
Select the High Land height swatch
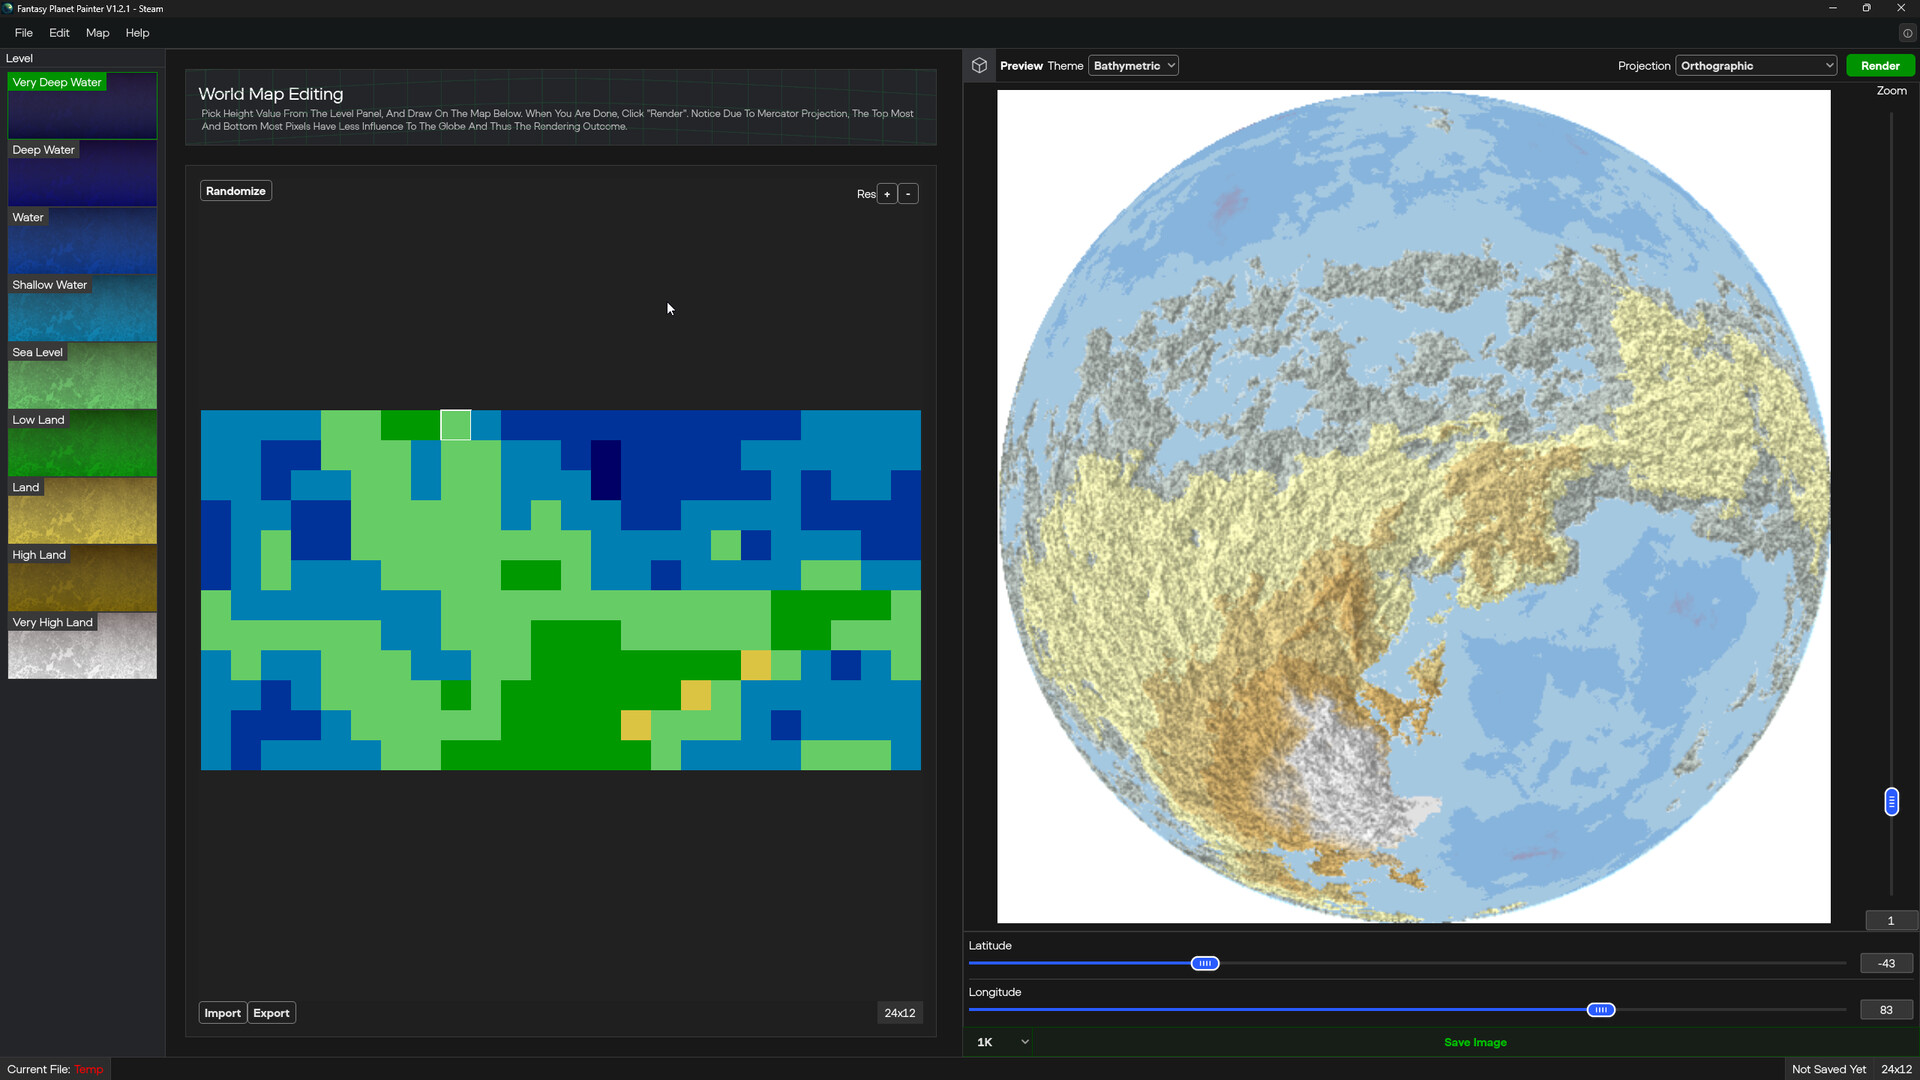pyautogui.click(x=82, y=578)
